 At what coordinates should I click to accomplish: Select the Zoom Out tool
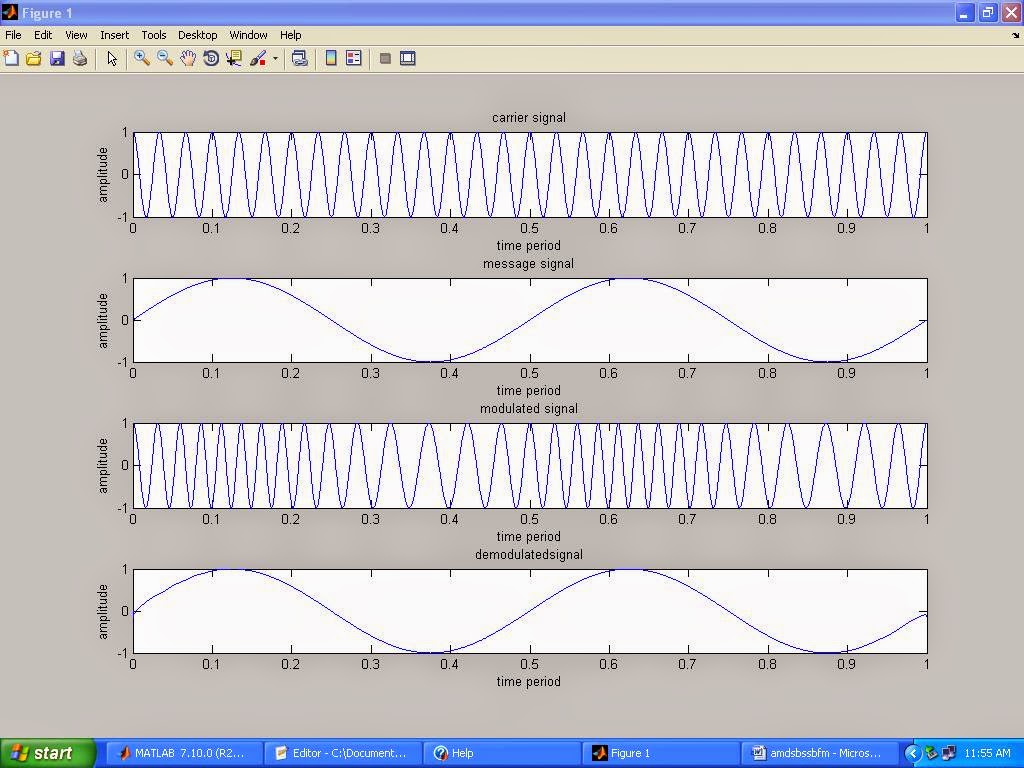tap(164, 58)
